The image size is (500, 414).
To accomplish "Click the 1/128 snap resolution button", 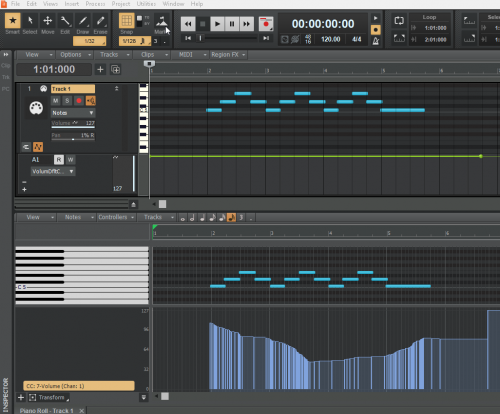I will point(135,41).
